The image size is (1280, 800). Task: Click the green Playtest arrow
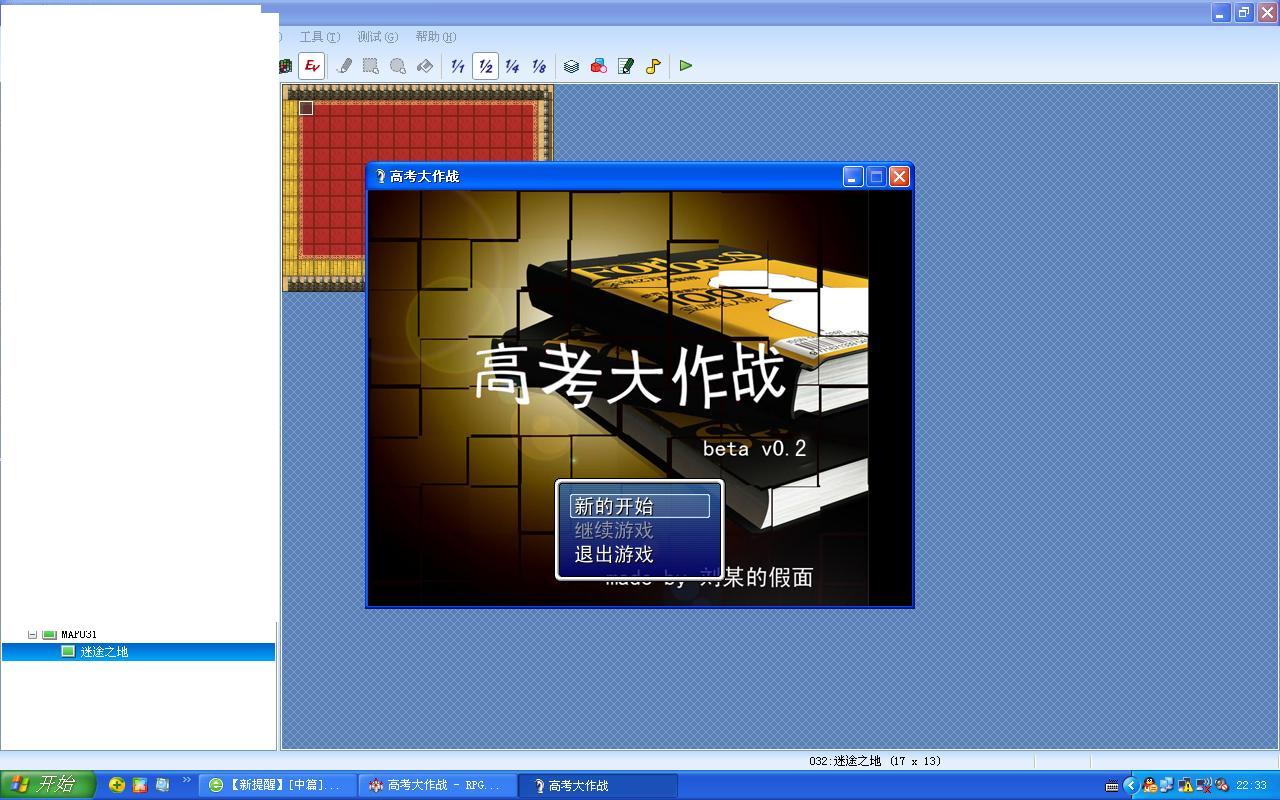tap(686, 66)
